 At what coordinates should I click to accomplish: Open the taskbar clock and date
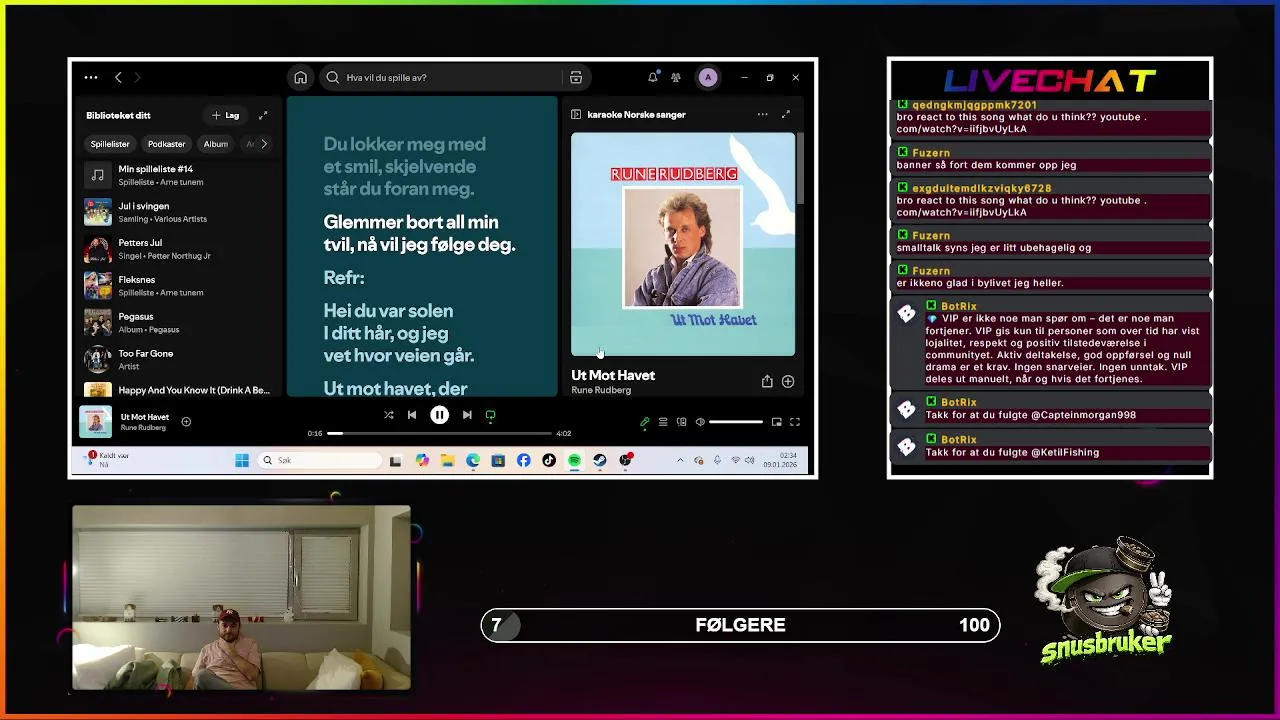coord(780,461)
